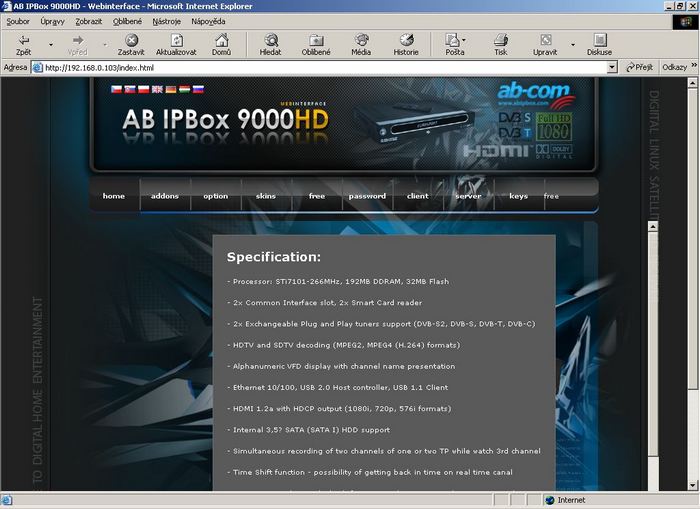
Task: Stop page loading with Zastavit
Action: 131,45
